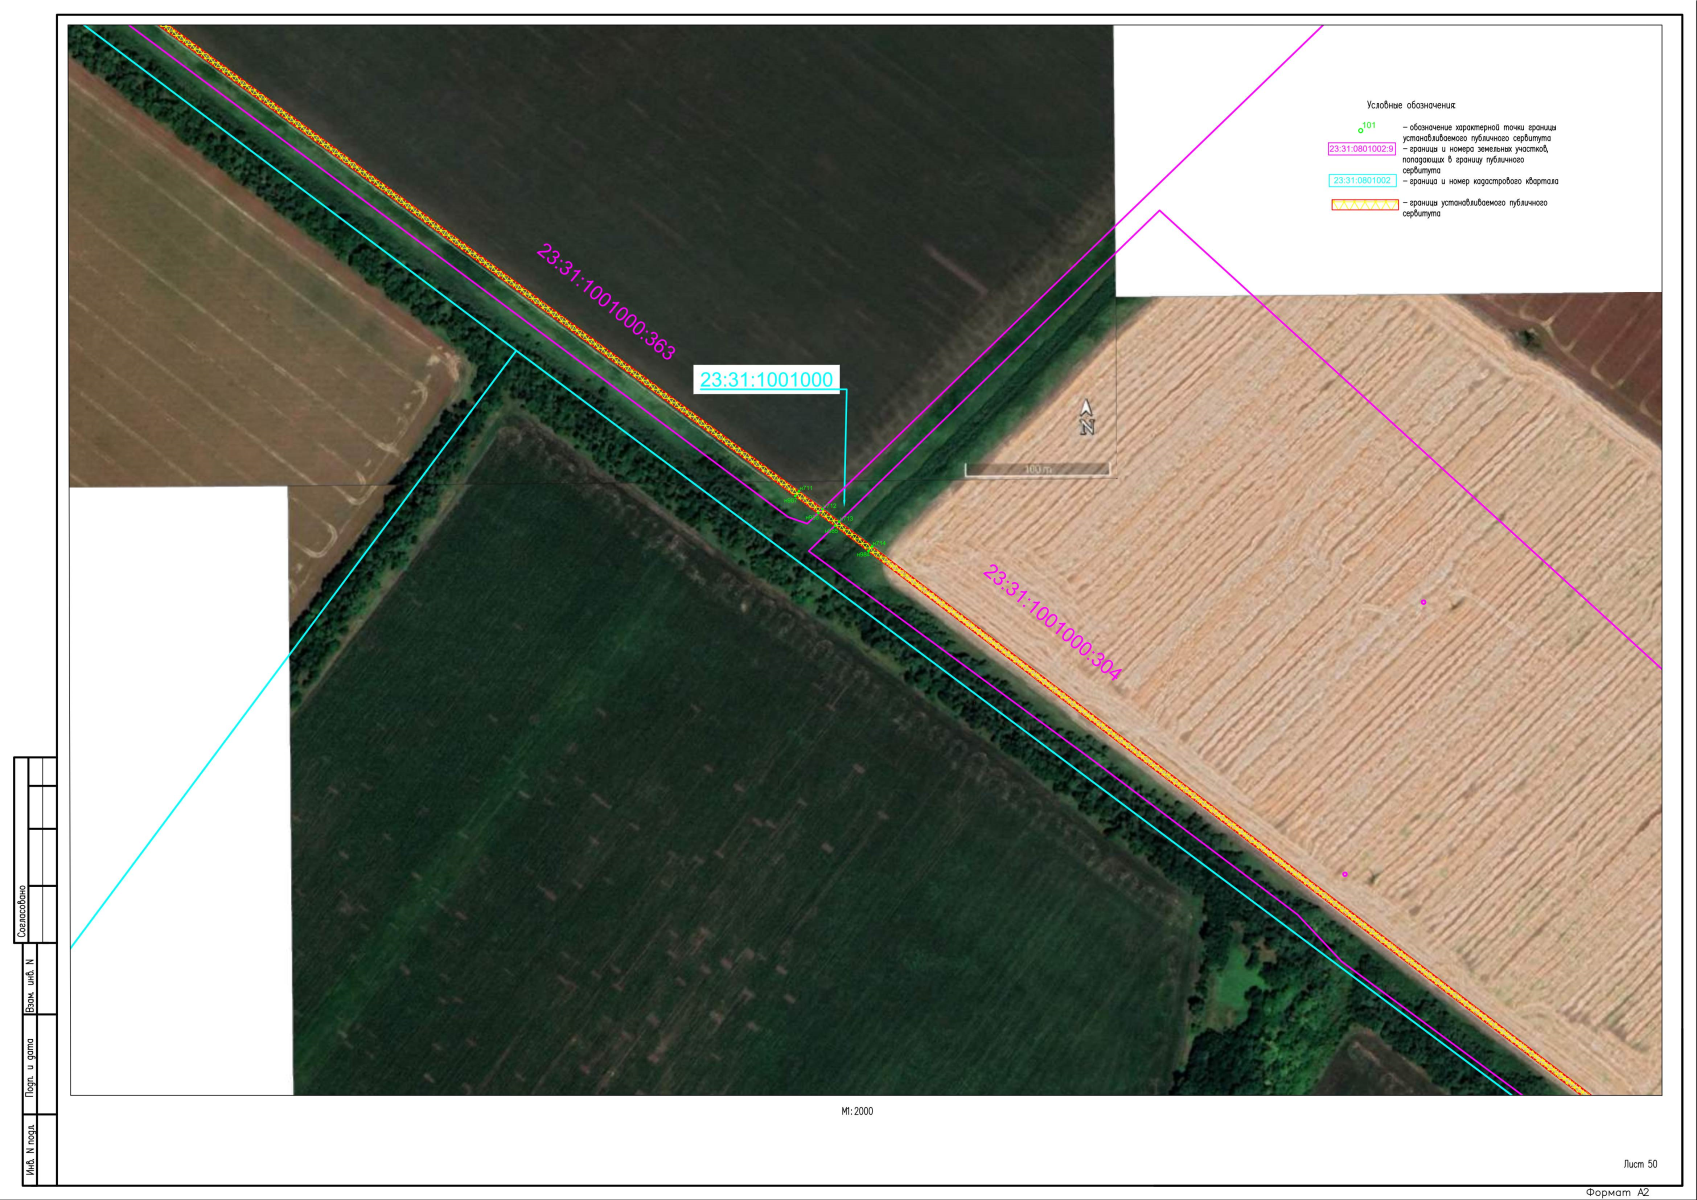Select parcel label 23:31:1001000:363
The width and height of the screenshot is (1697, 1200).
pos(606,301)
